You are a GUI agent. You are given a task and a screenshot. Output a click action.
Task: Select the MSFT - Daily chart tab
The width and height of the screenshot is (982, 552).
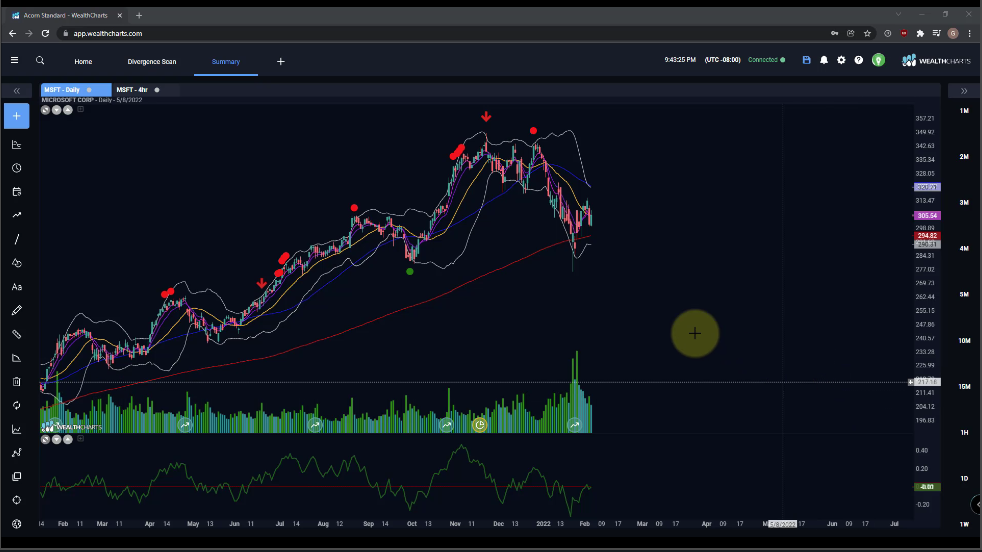76,90
